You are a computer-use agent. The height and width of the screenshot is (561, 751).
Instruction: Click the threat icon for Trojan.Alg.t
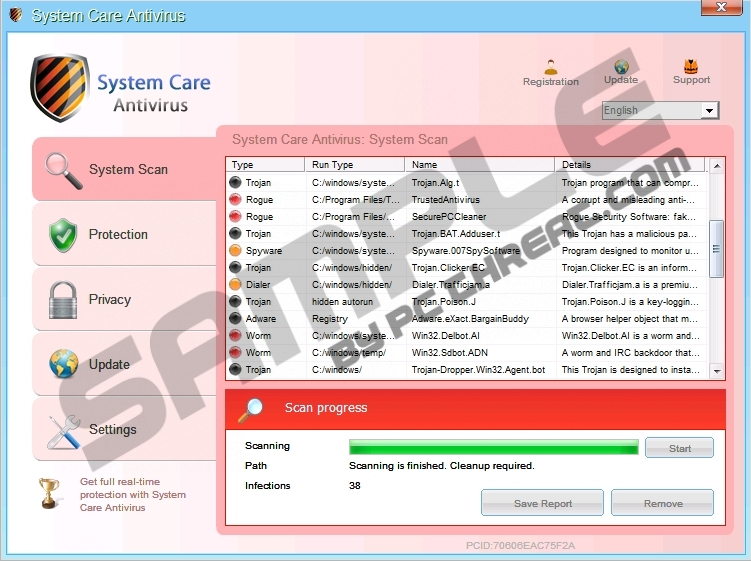coord(235,183)
